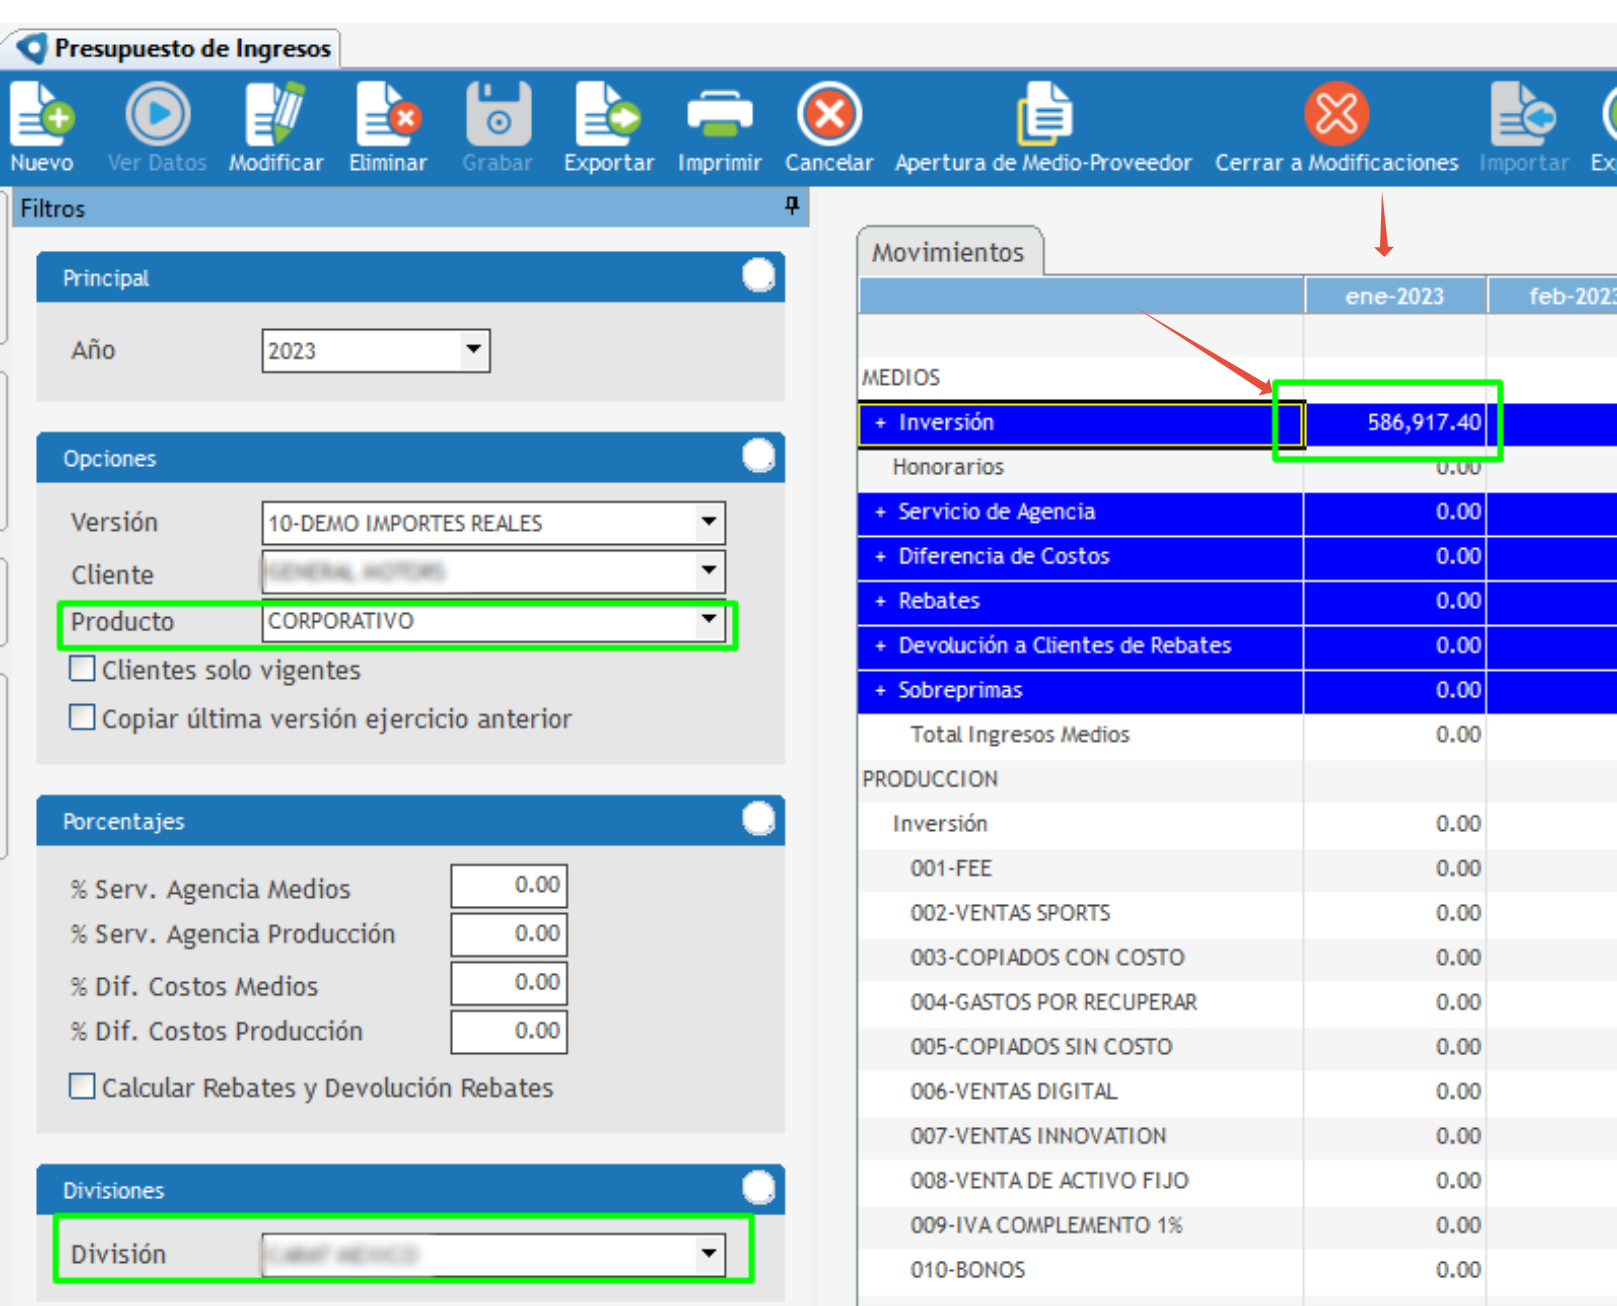Select the Total Ingresos Medios row
The width and height of the screenshot is (1617, 1306).
(x=1237, y=735)
